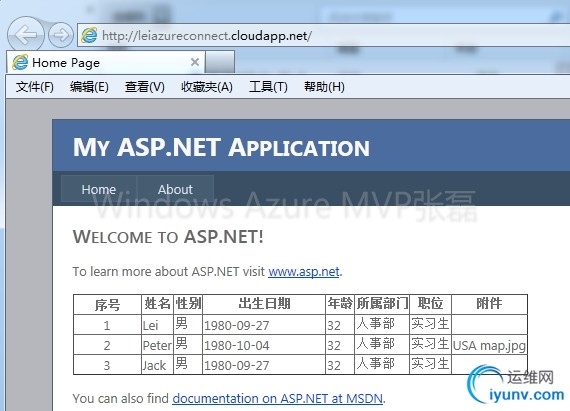Open the 帮助(H) menu
Screen dimensions: 570x411
coord(324,87)
